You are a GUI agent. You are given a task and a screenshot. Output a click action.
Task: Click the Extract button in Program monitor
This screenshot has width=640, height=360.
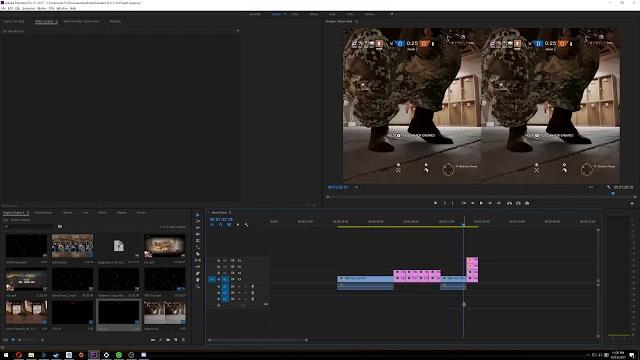pyautogui.click(x=518, y=203)
